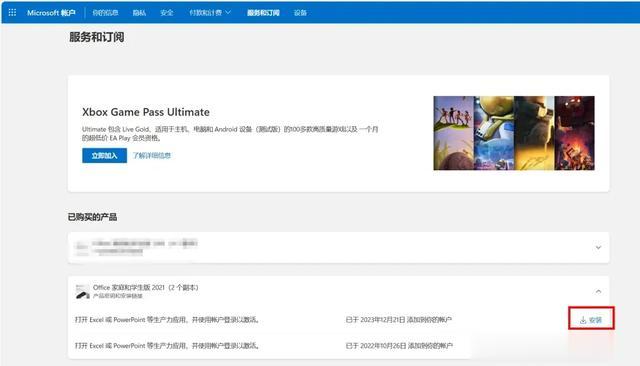The height and width of the screenshot is (366, 640).
Task: Open the 隐私 tab
Action: click(139, 13)
